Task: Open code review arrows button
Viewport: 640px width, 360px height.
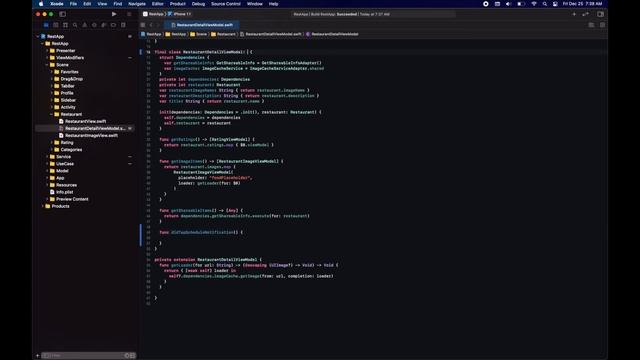Action: [x=586, y=14]
